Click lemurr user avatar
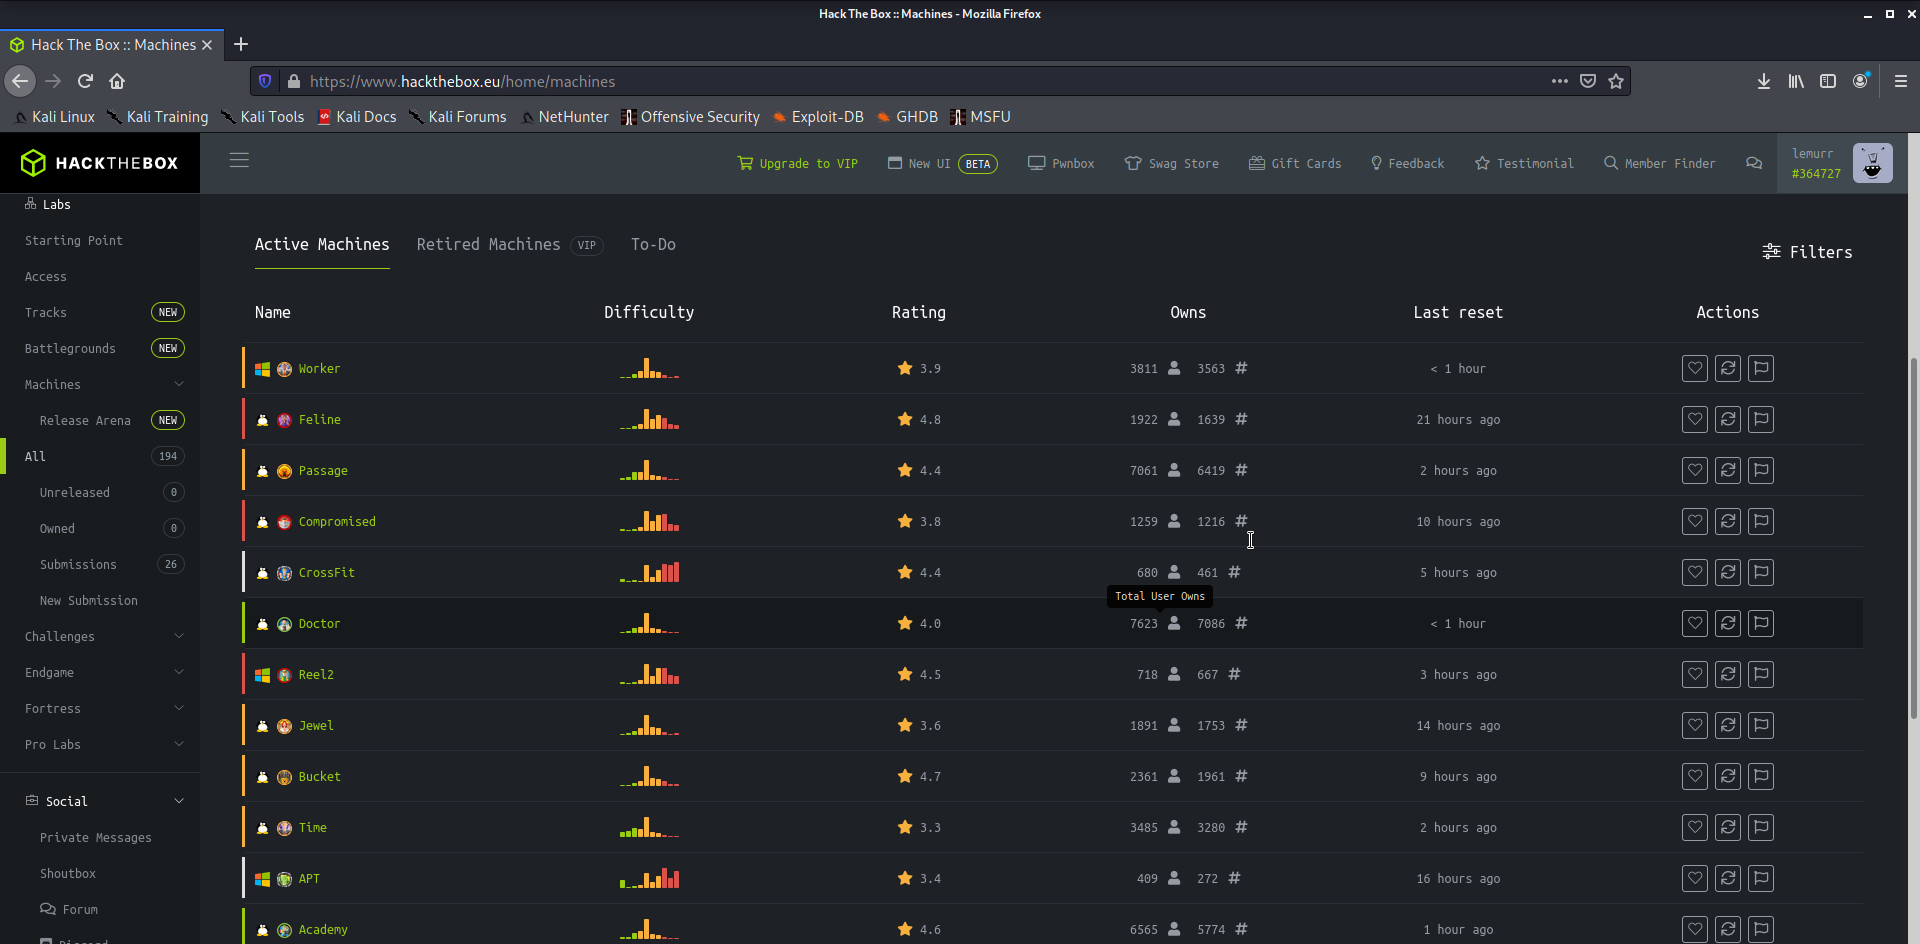The height and width of the screenshot is (944, 1920). tap(1872, 163)
